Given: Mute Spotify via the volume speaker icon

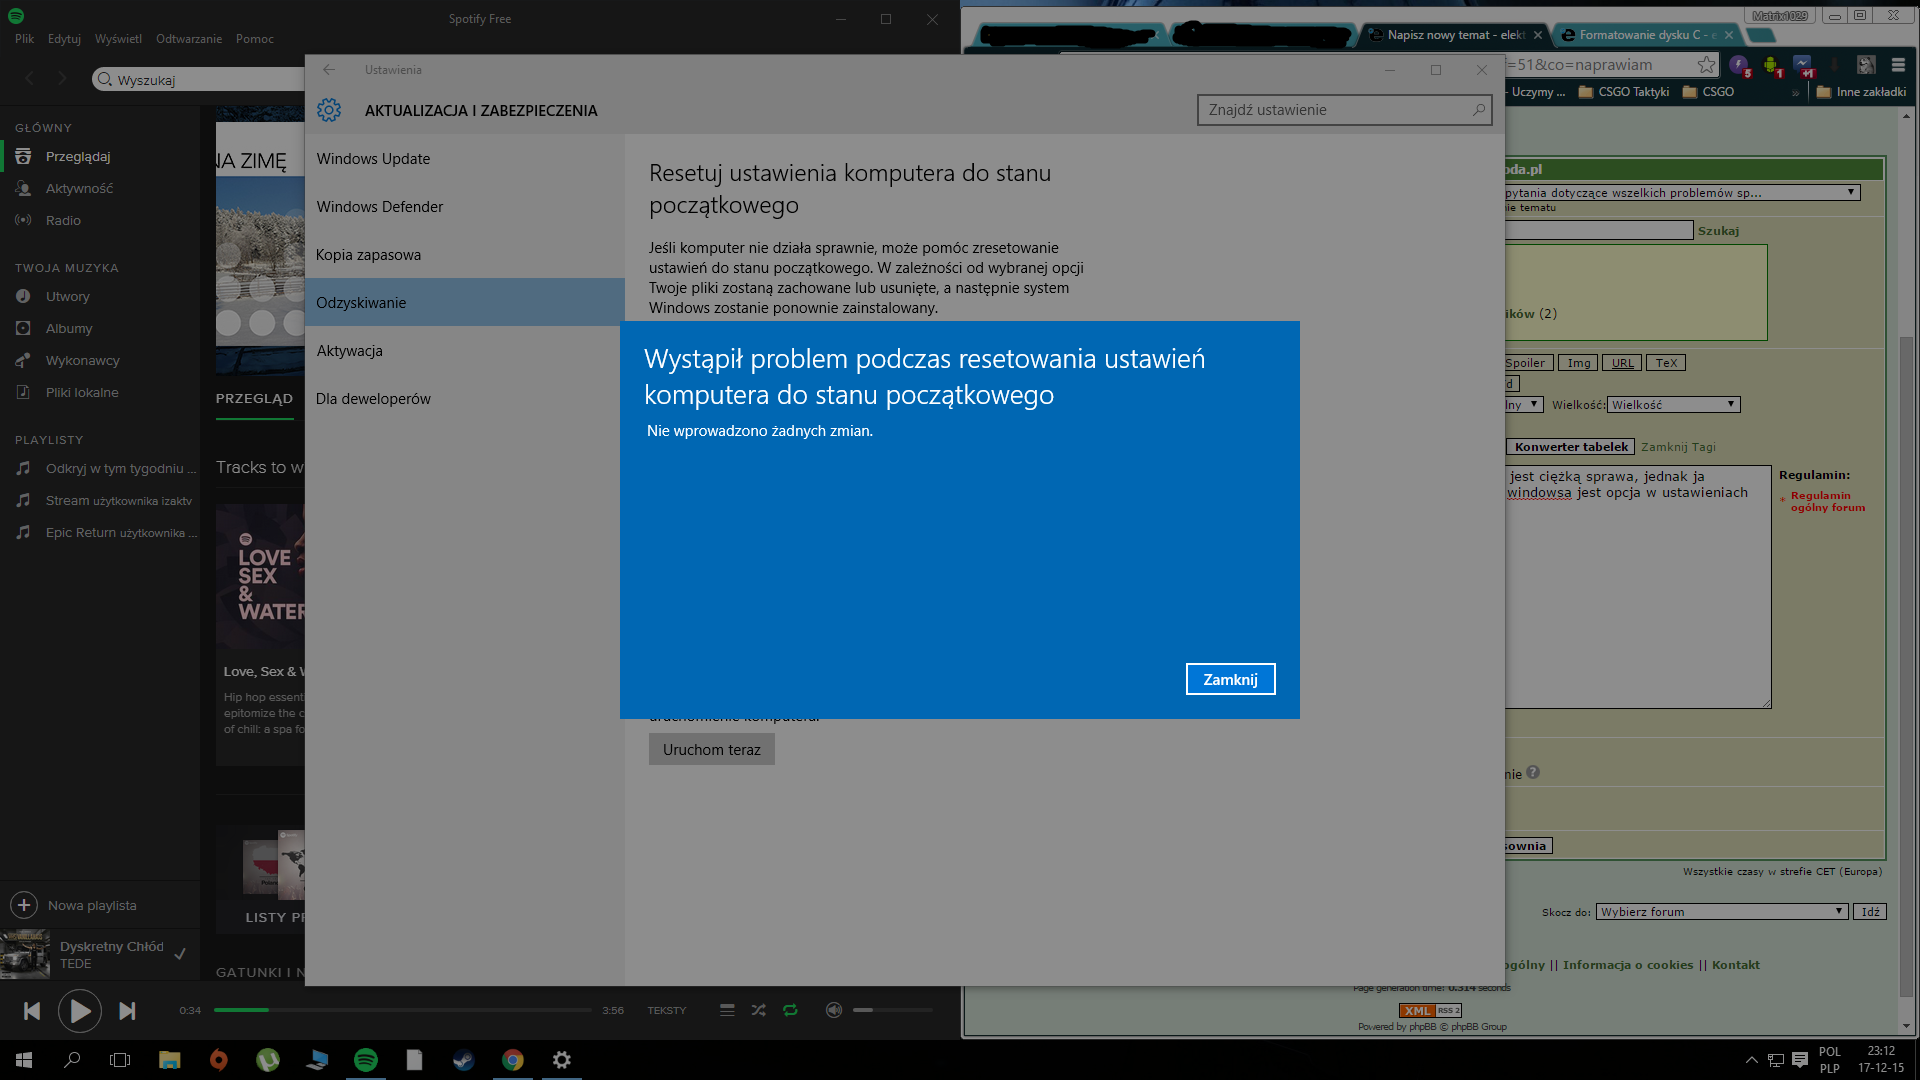Looking at the screenshot, I should point(833,1010).
